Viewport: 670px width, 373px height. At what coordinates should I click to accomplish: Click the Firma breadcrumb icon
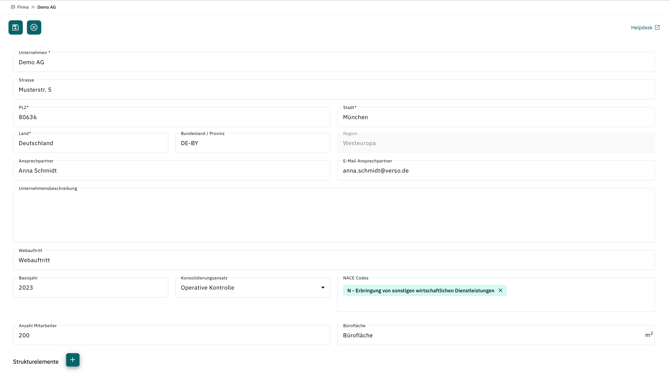(13, 7)
